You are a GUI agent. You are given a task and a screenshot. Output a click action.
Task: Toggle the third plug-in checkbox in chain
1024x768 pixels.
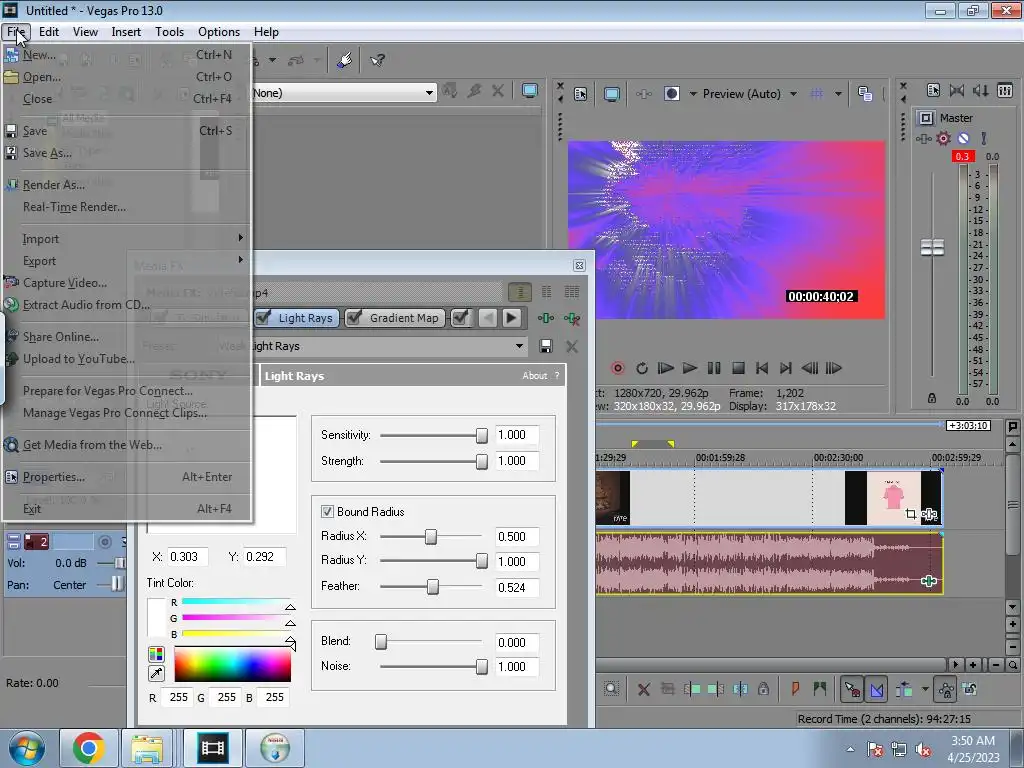(x=460, y=318)
